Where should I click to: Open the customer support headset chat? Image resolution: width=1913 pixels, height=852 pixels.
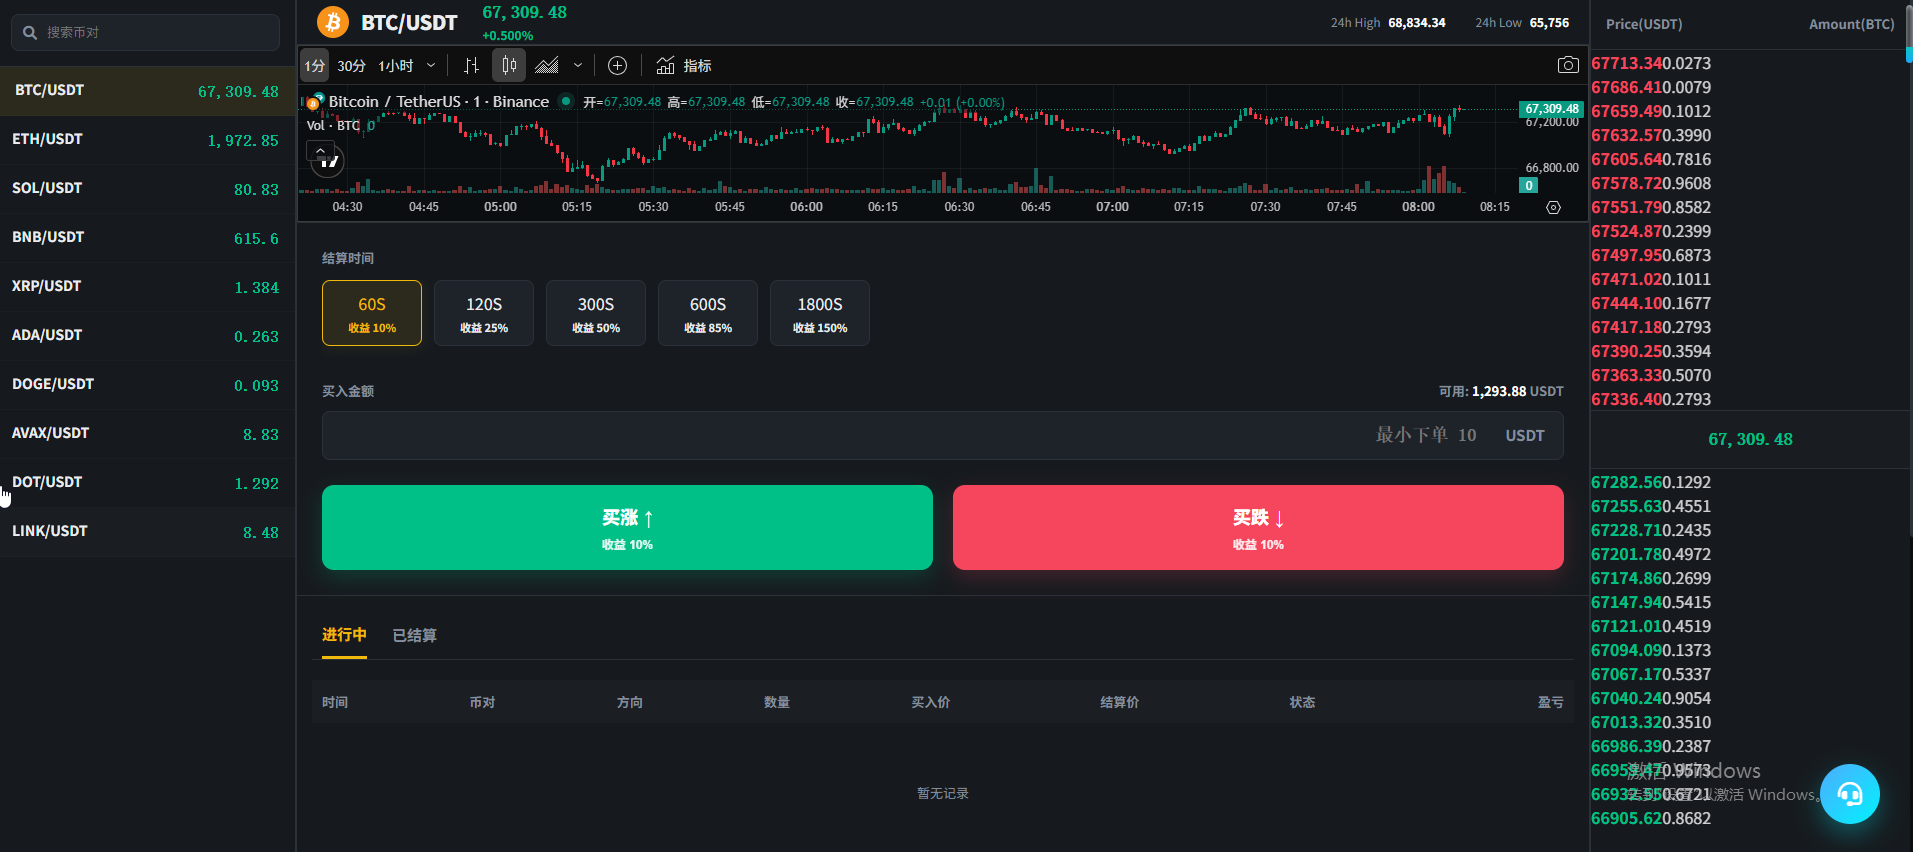(1849, 794)
